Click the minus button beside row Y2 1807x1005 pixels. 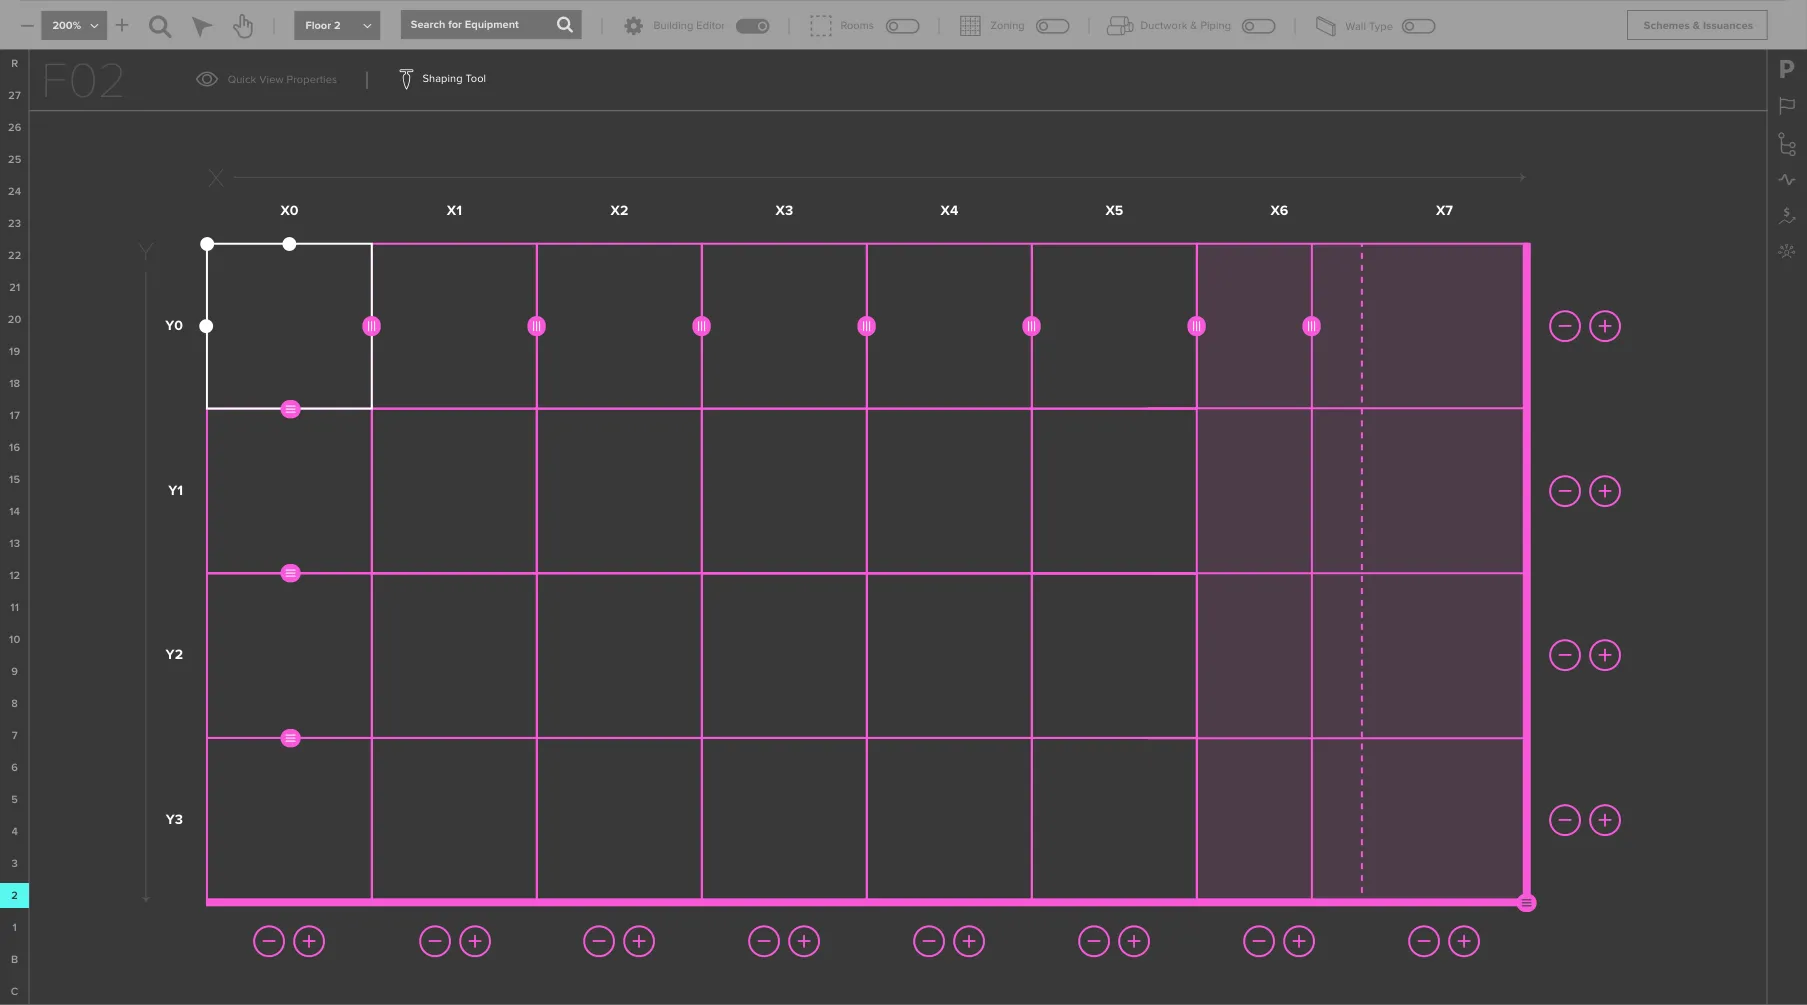1565,655
